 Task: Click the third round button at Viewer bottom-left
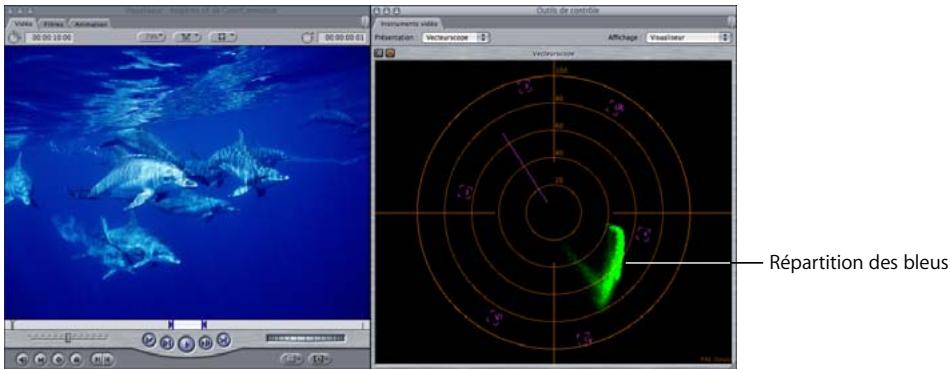pyautogui.click(x=58, y=359)
